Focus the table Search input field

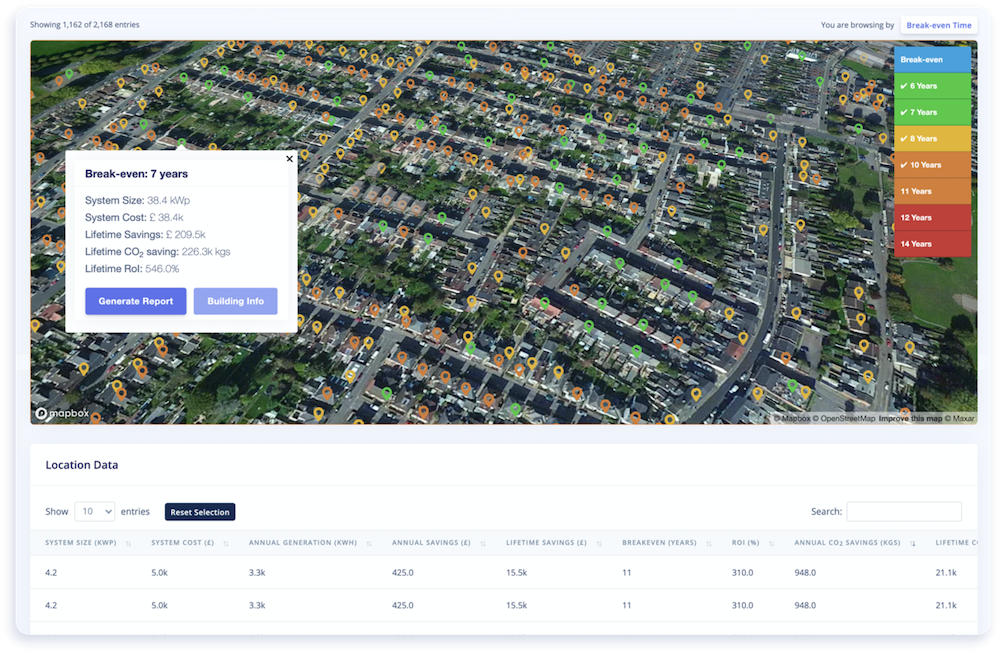(903, 511)
